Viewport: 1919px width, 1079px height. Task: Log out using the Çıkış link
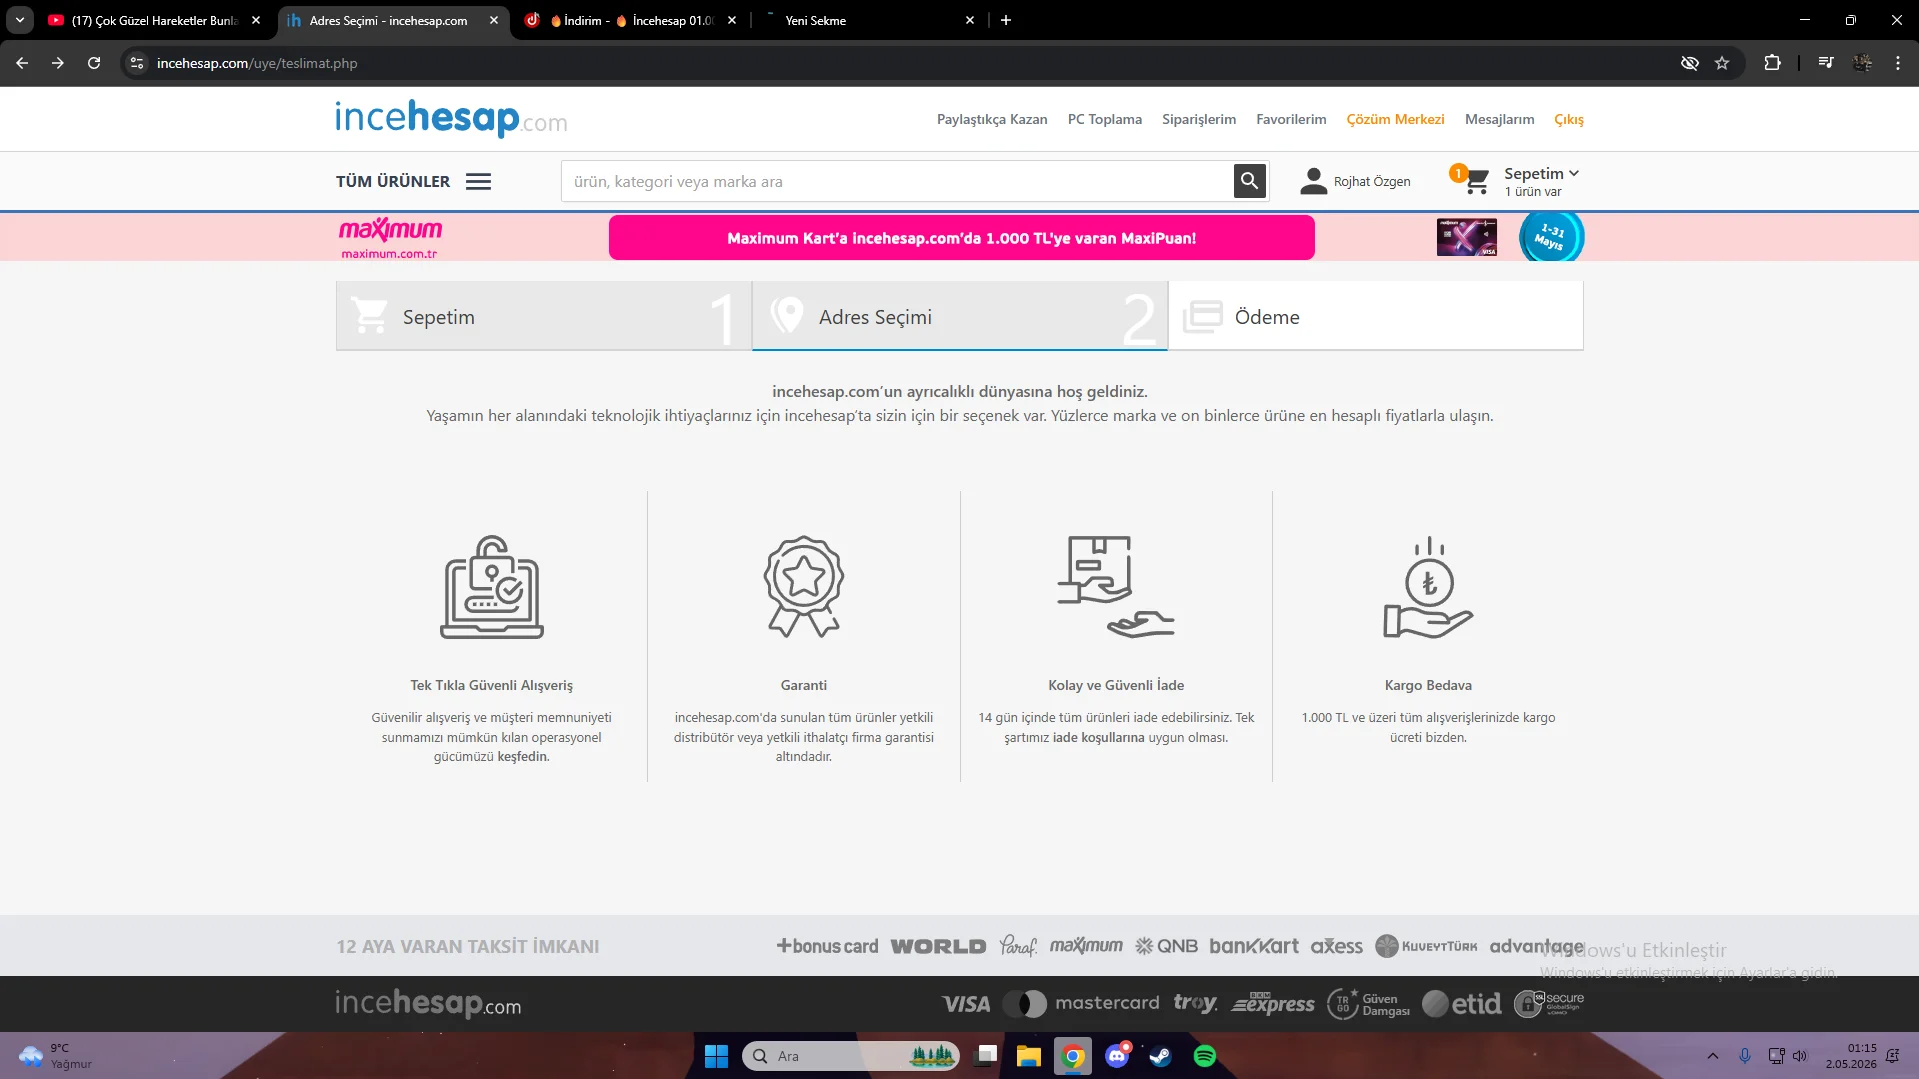[x=1569, y=119]
